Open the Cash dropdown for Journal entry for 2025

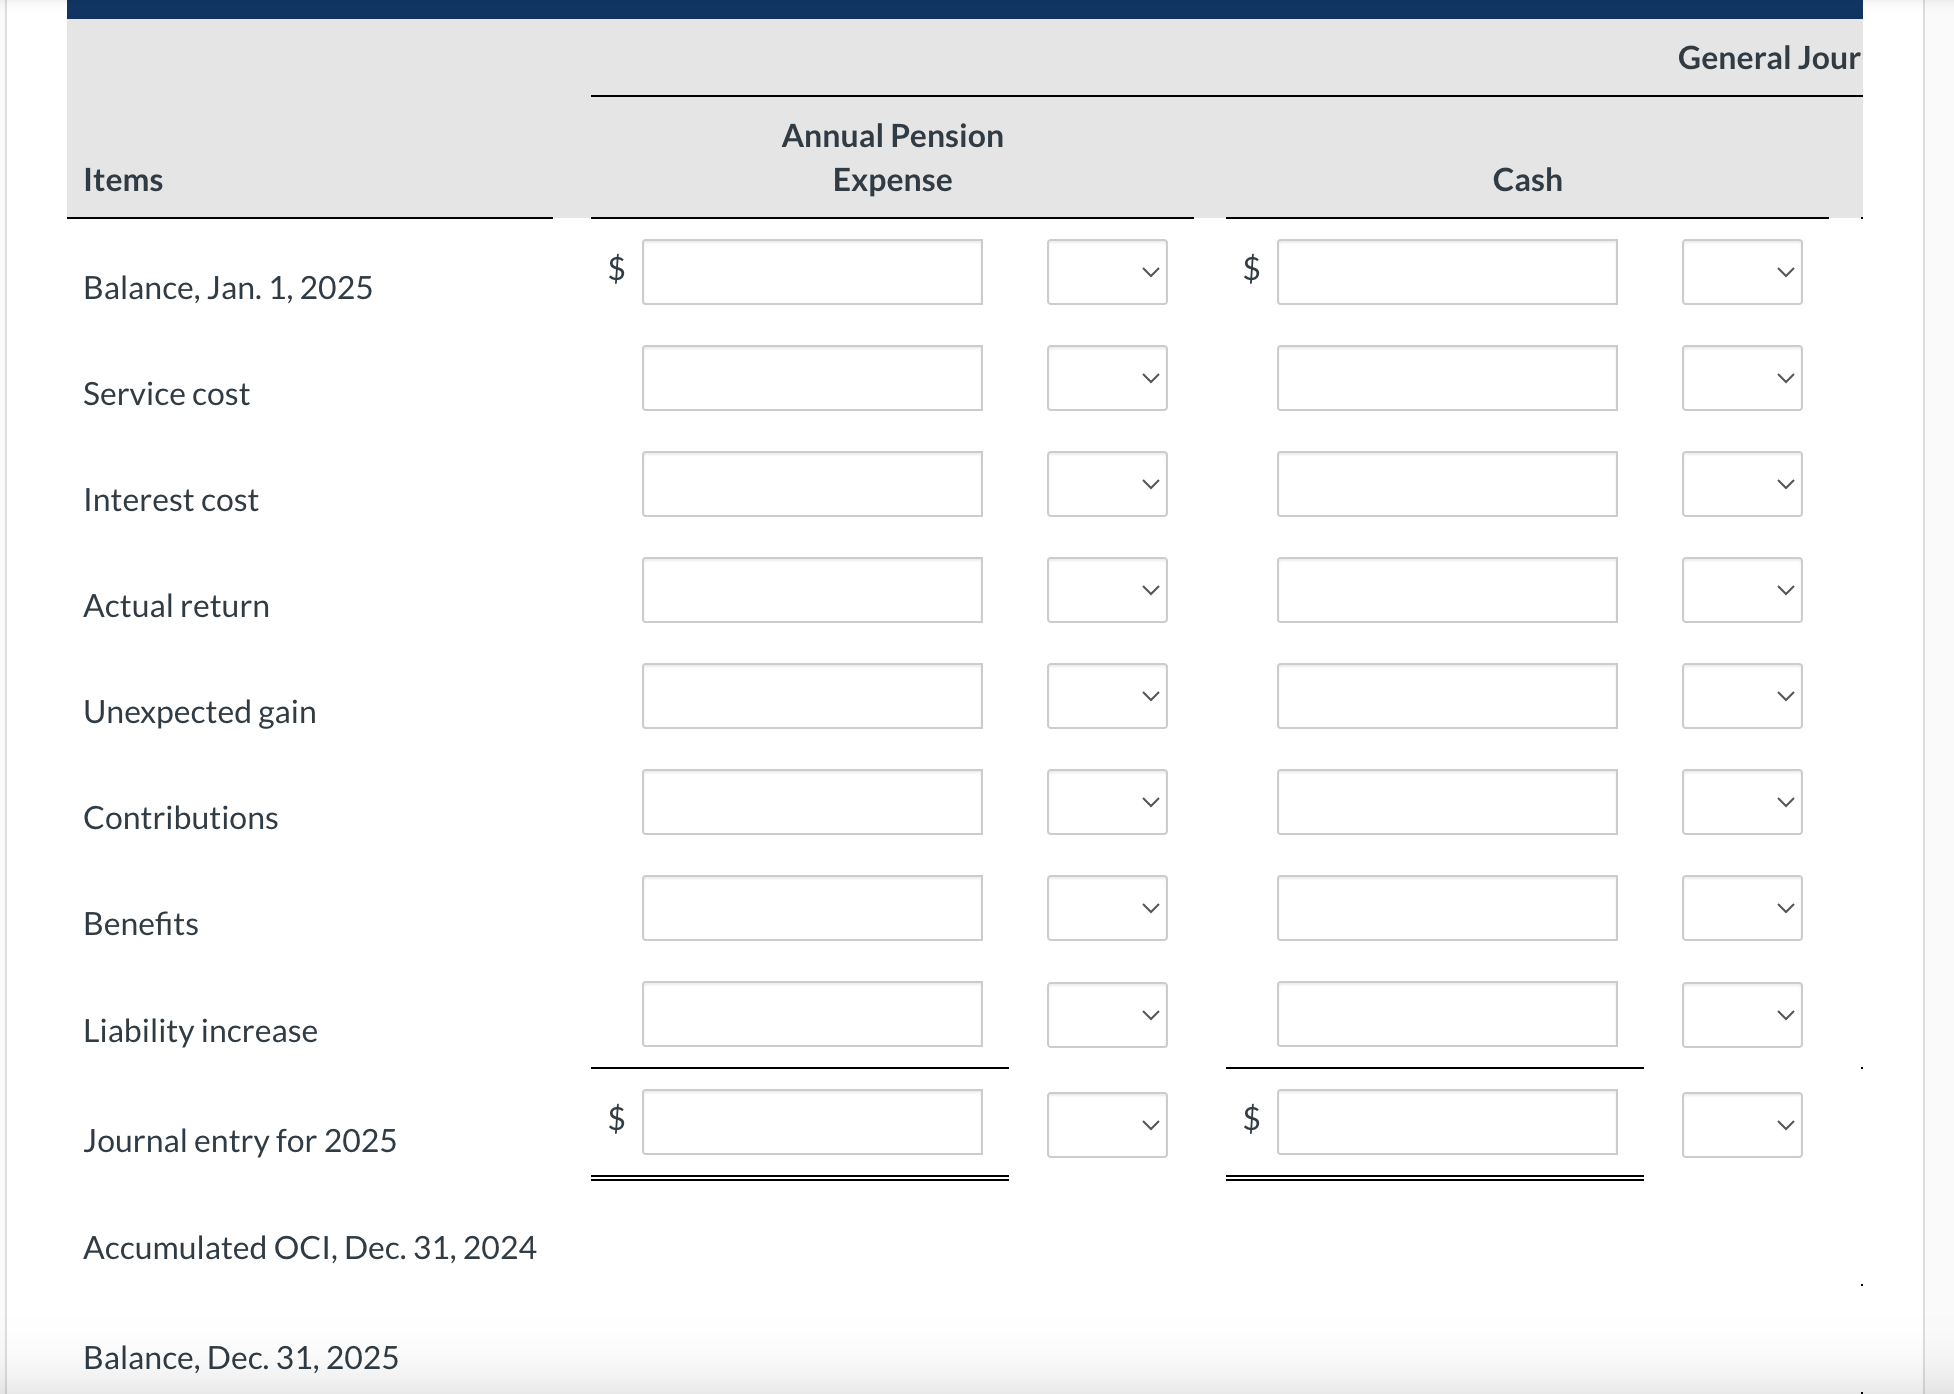coord(1741,1123)
